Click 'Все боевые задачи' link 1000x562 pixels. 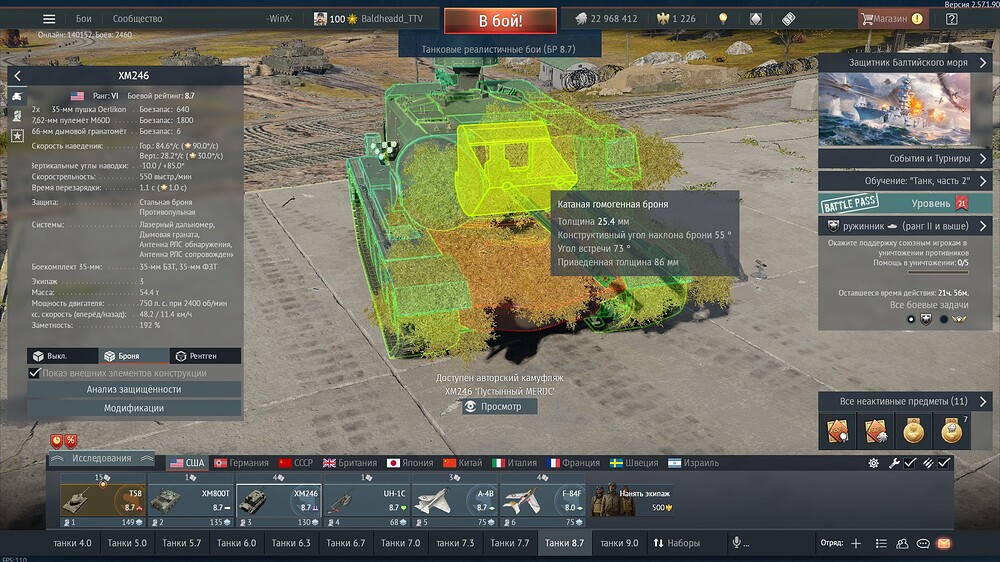pyautogui.click(x=929, y=305)
